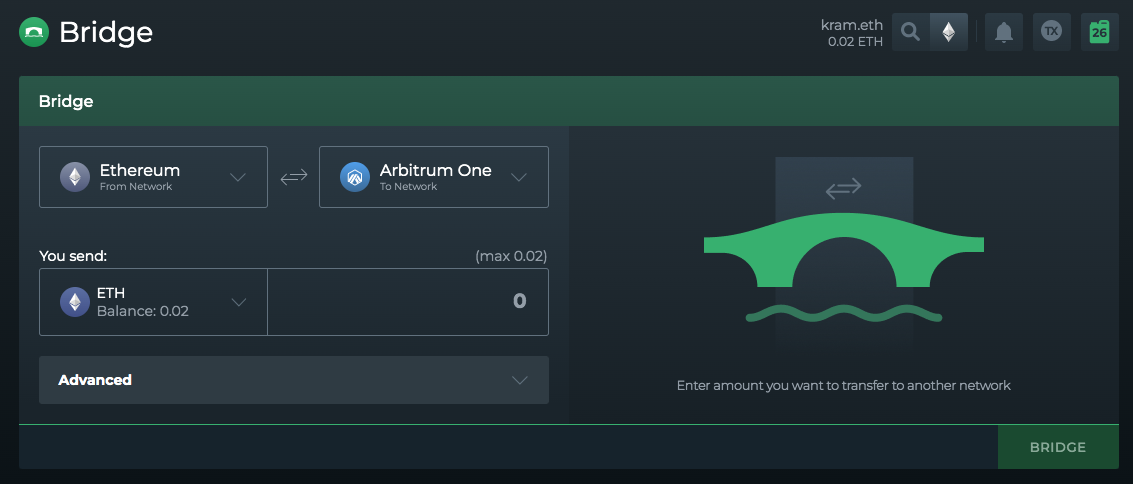Open the TX transactions icon

point(1051,33)
